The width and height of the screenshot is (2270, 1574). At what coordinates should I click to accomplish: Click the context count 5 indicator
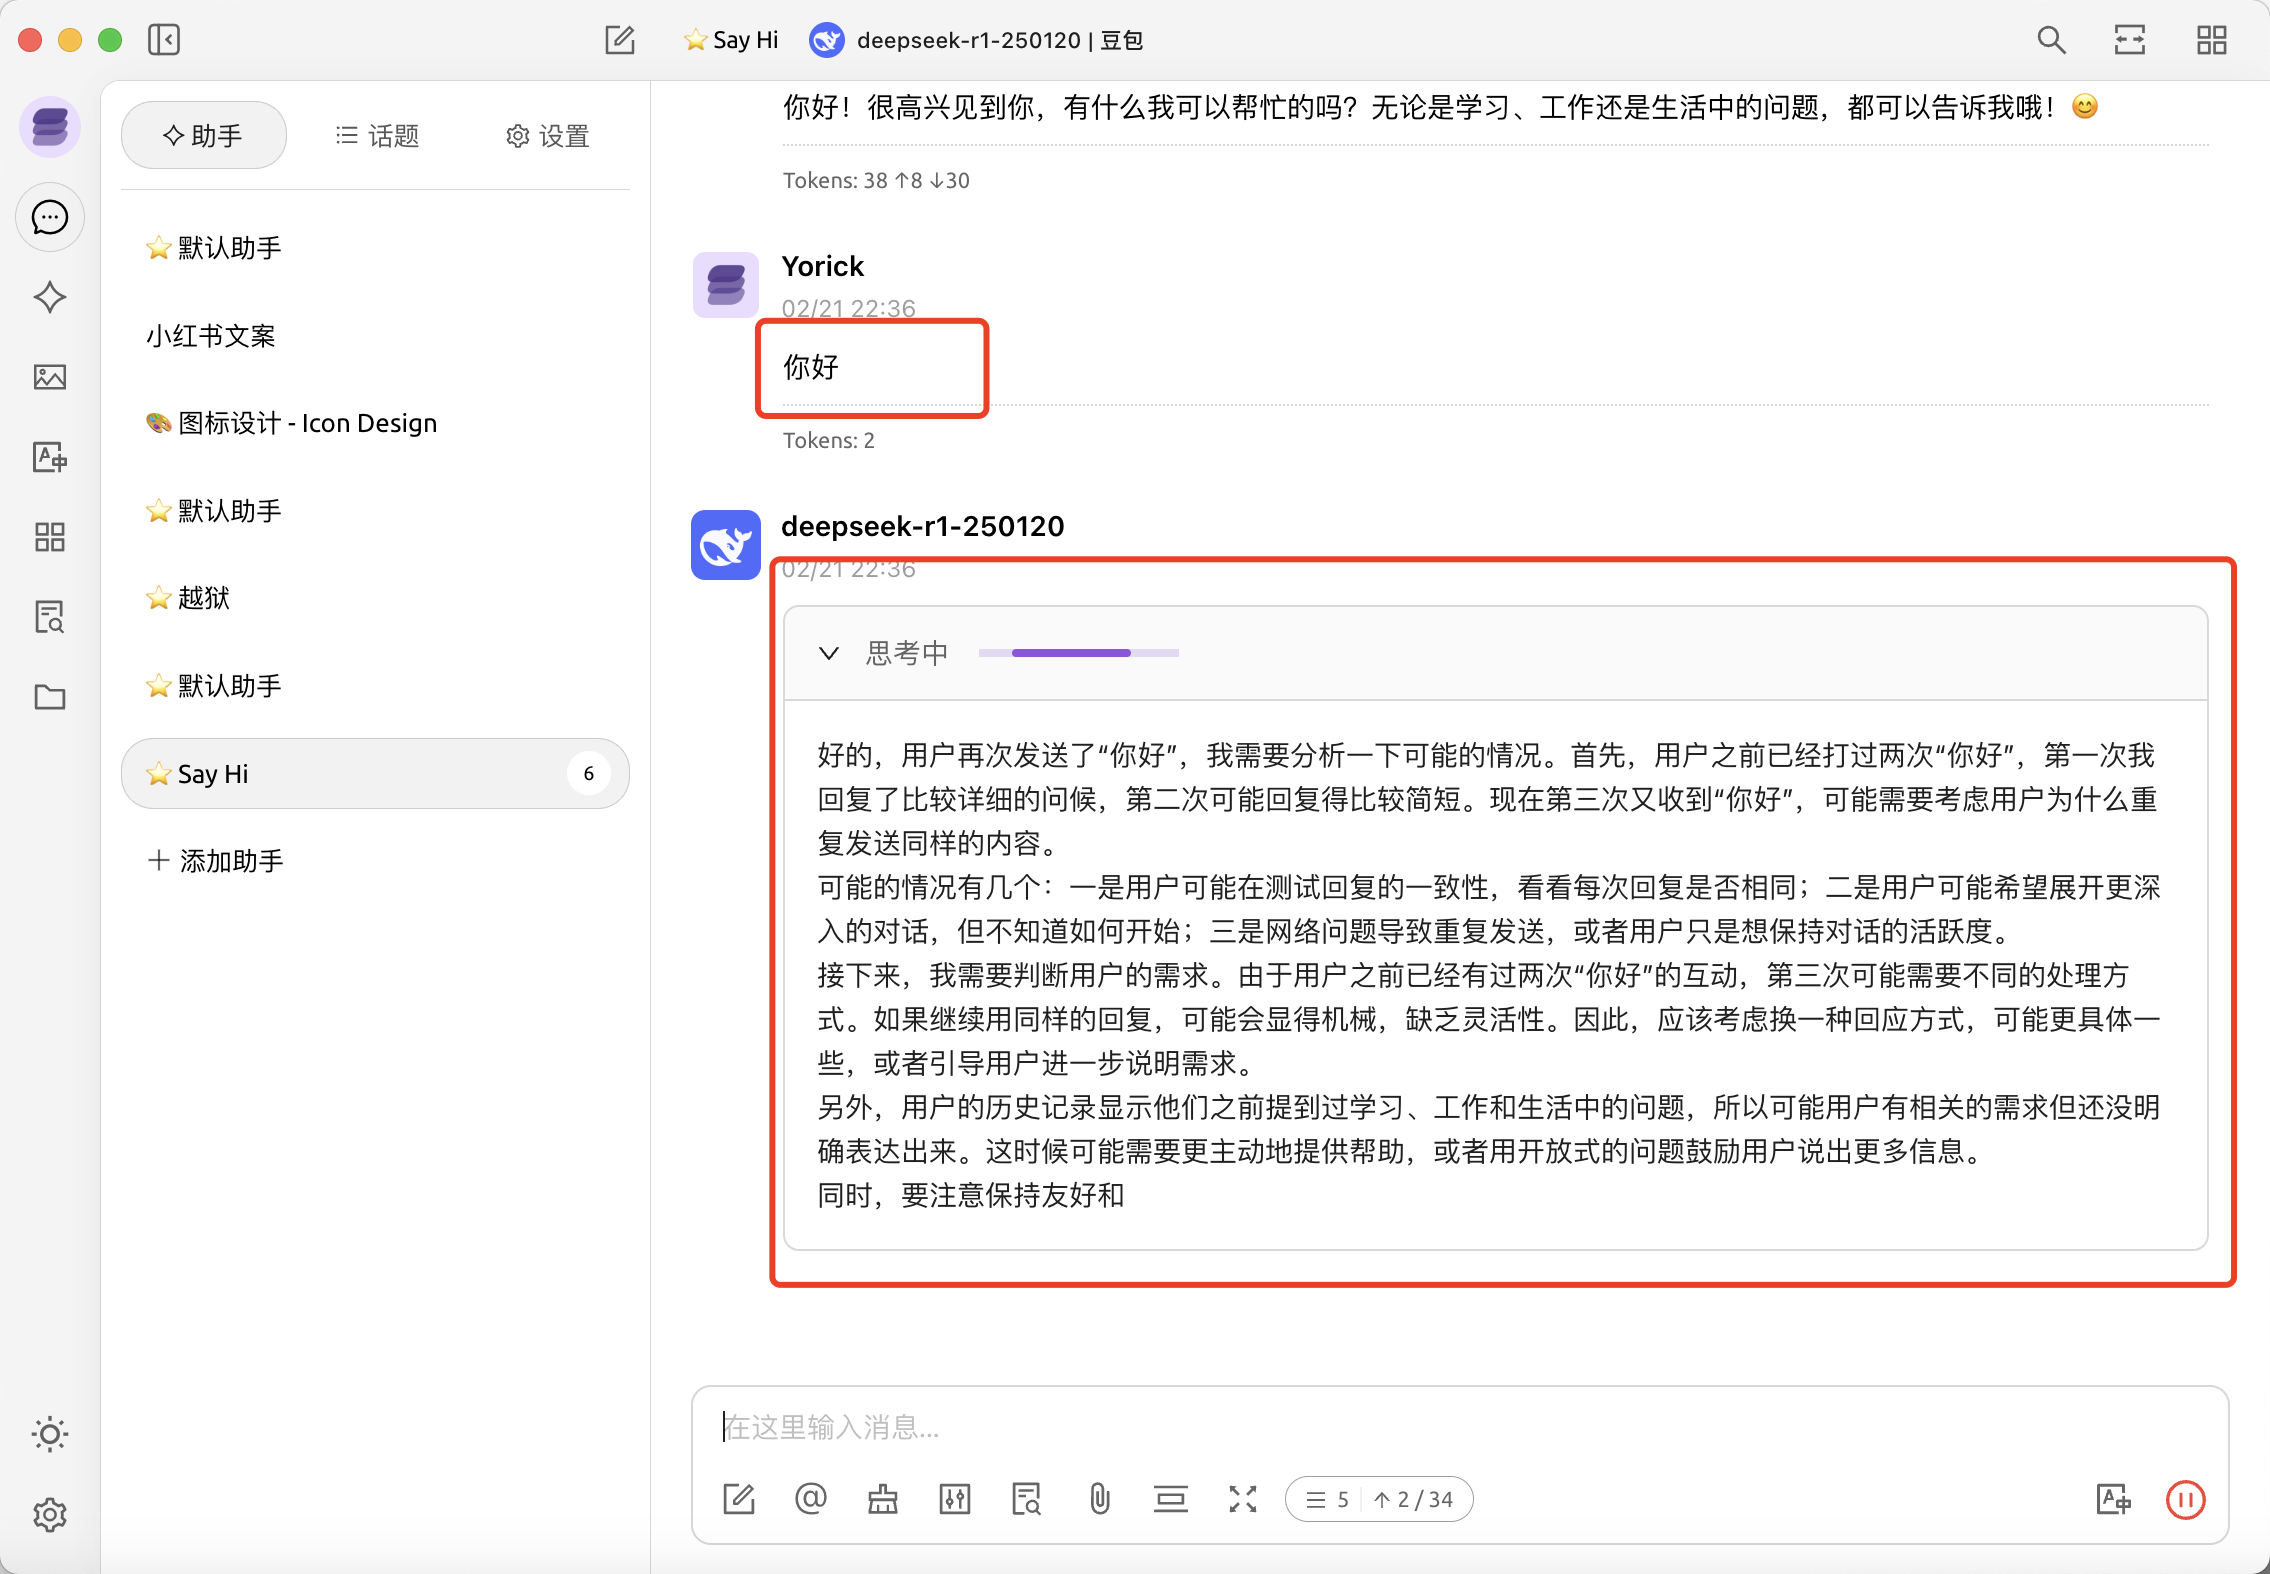[x=1328, y=1499]
